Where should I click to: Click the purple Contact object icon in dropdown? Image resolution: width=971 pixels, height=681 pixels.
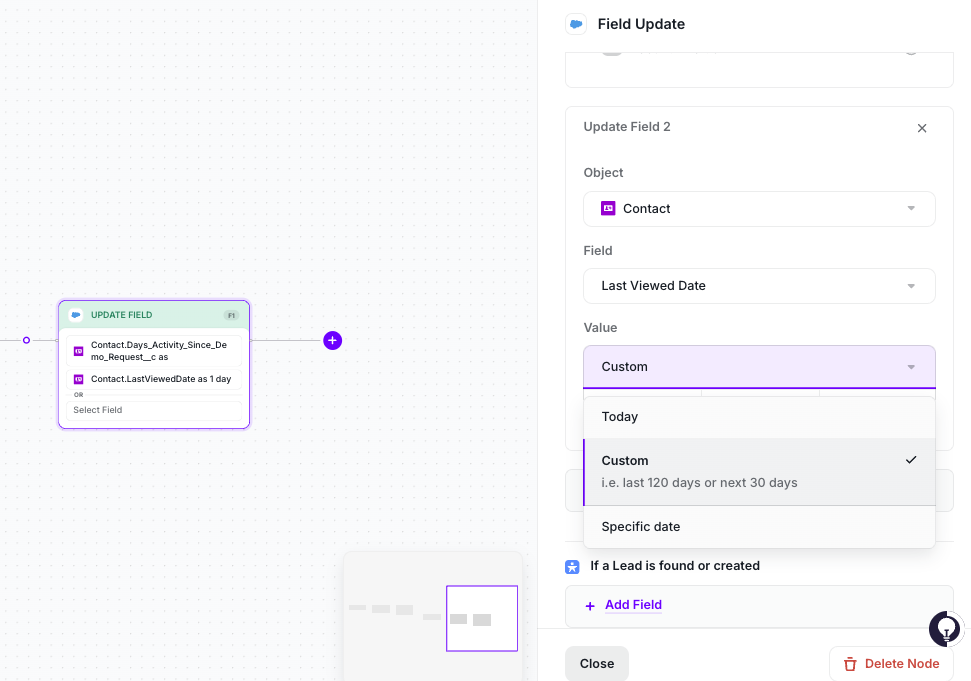coord(608,209)
